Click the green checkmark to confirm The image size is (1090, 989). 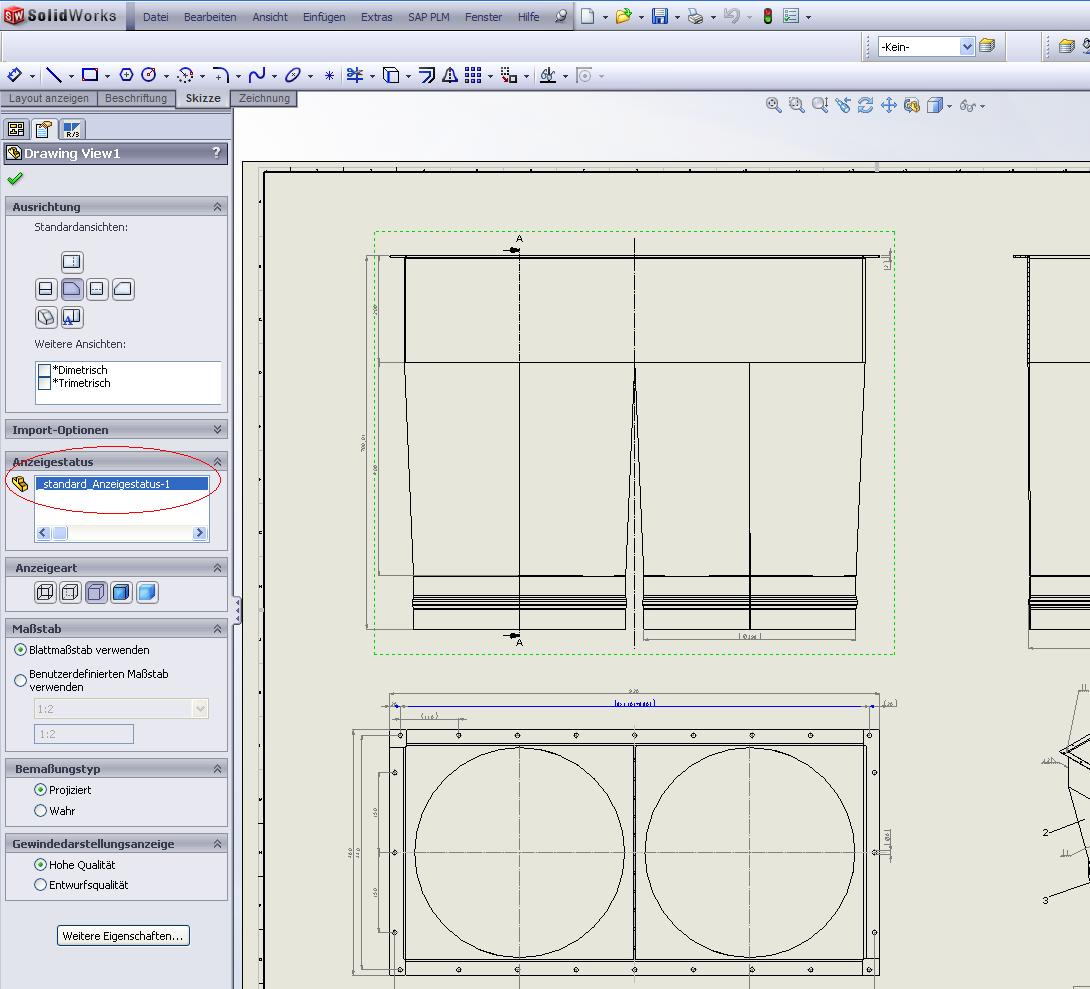tap(15, 179)
